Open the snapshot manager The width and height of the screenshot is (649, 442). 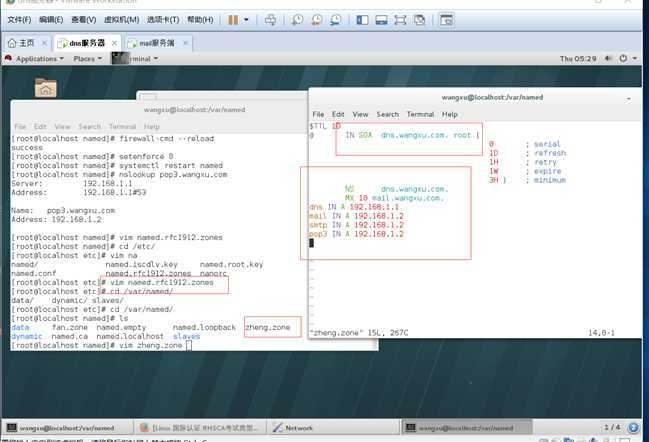tap(336, 20)
